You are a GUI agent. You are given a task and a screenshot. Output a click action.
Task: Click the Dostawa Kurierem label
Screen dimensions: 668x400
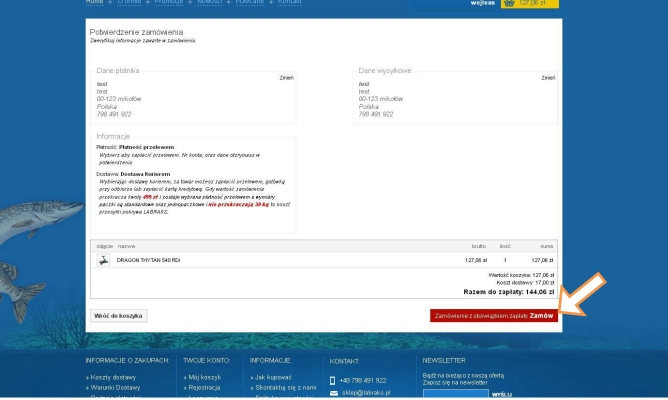[145, 174]
